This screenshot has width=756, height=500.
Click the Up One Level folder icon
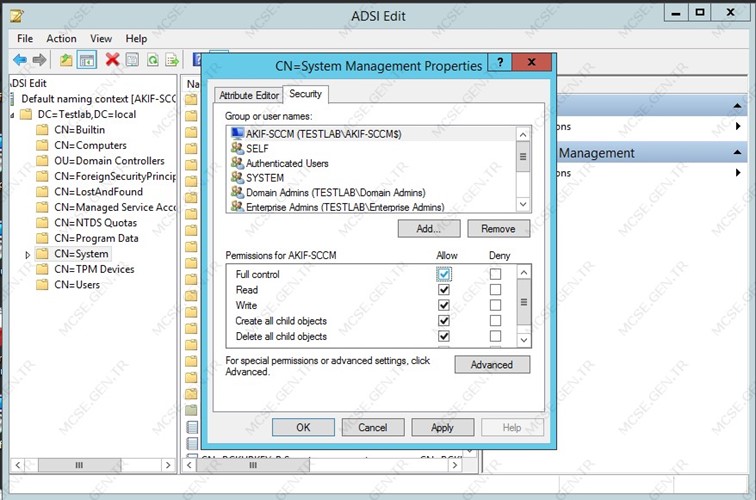point(66,60)
